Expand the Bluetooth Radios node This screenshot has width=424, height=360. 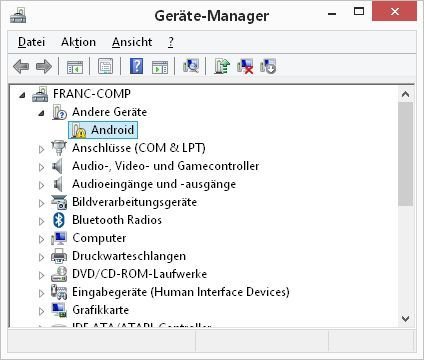(x=41, y=221)
